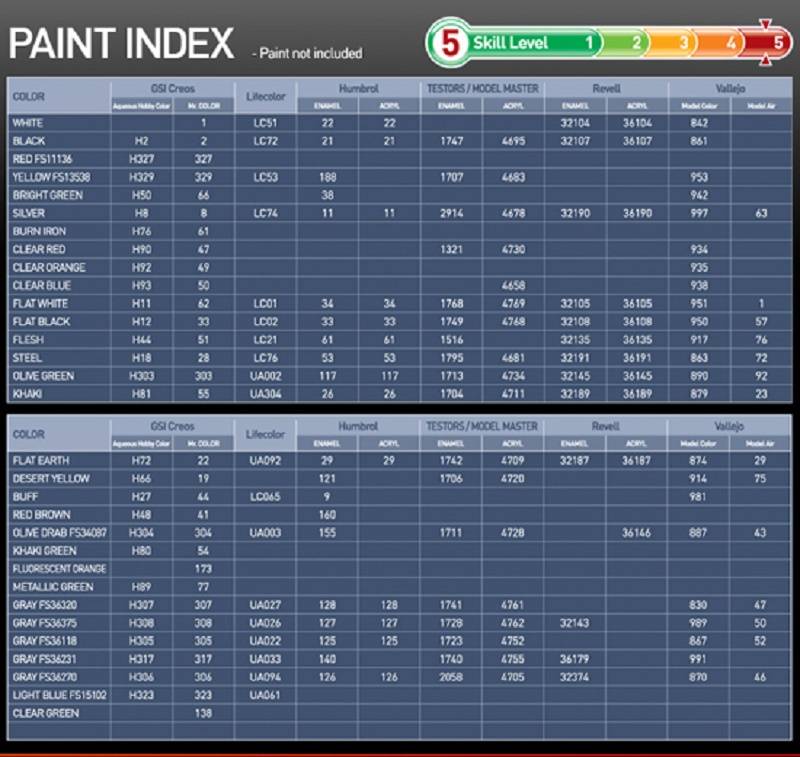The height and width of the screenshot is (757, 800).
Task: Click the 'KHAKI GREEN' color name
Action: click(44, 551)
